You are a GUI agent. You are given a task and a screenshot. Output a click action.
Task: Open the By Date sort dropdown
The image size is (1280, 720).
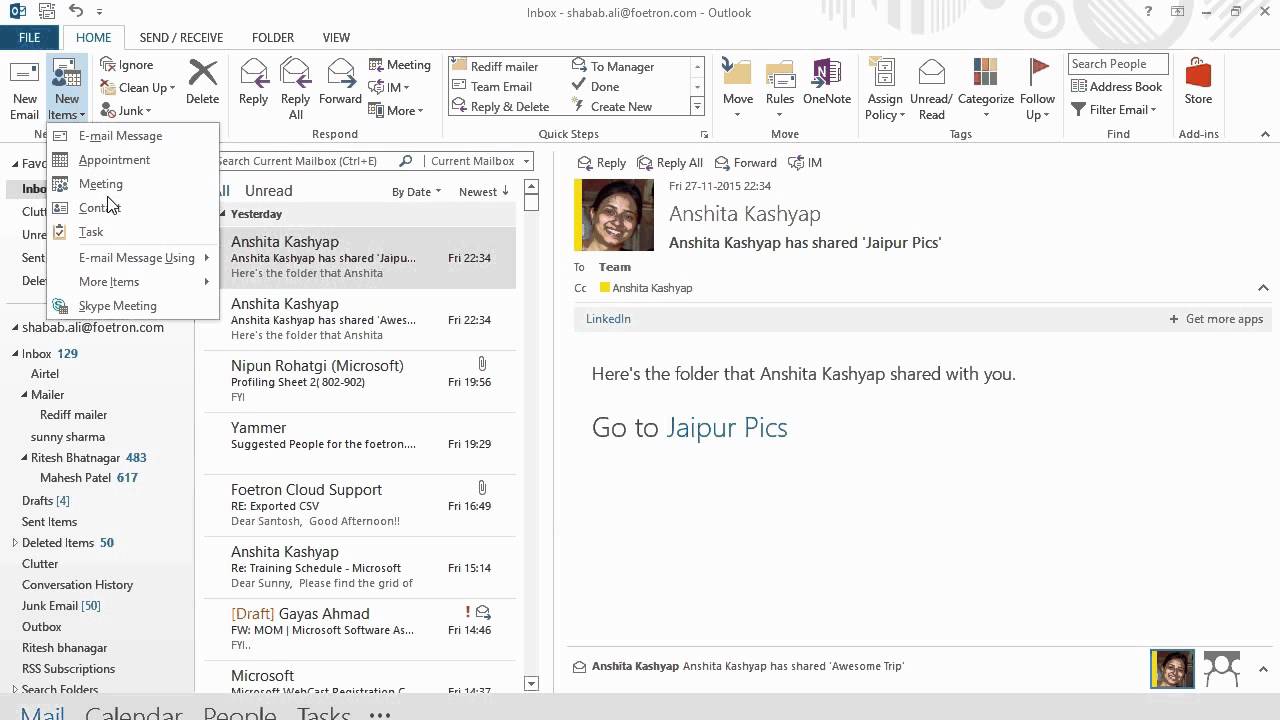pyautogui.click(x=416, y=192)
